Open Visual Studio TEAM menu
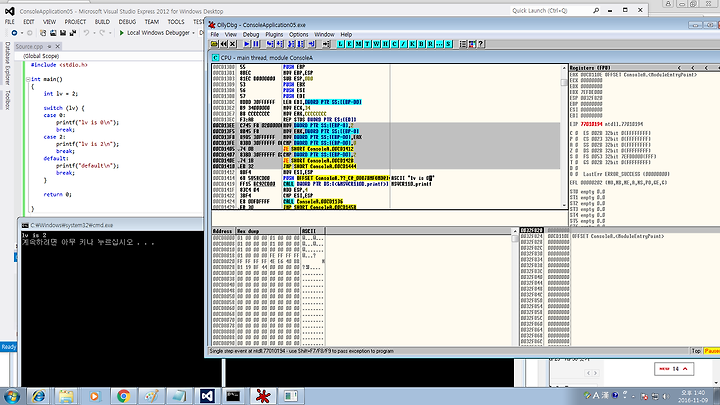Image resolution: width=720 pixels, height=405 pixels. (x=152, y=22)
